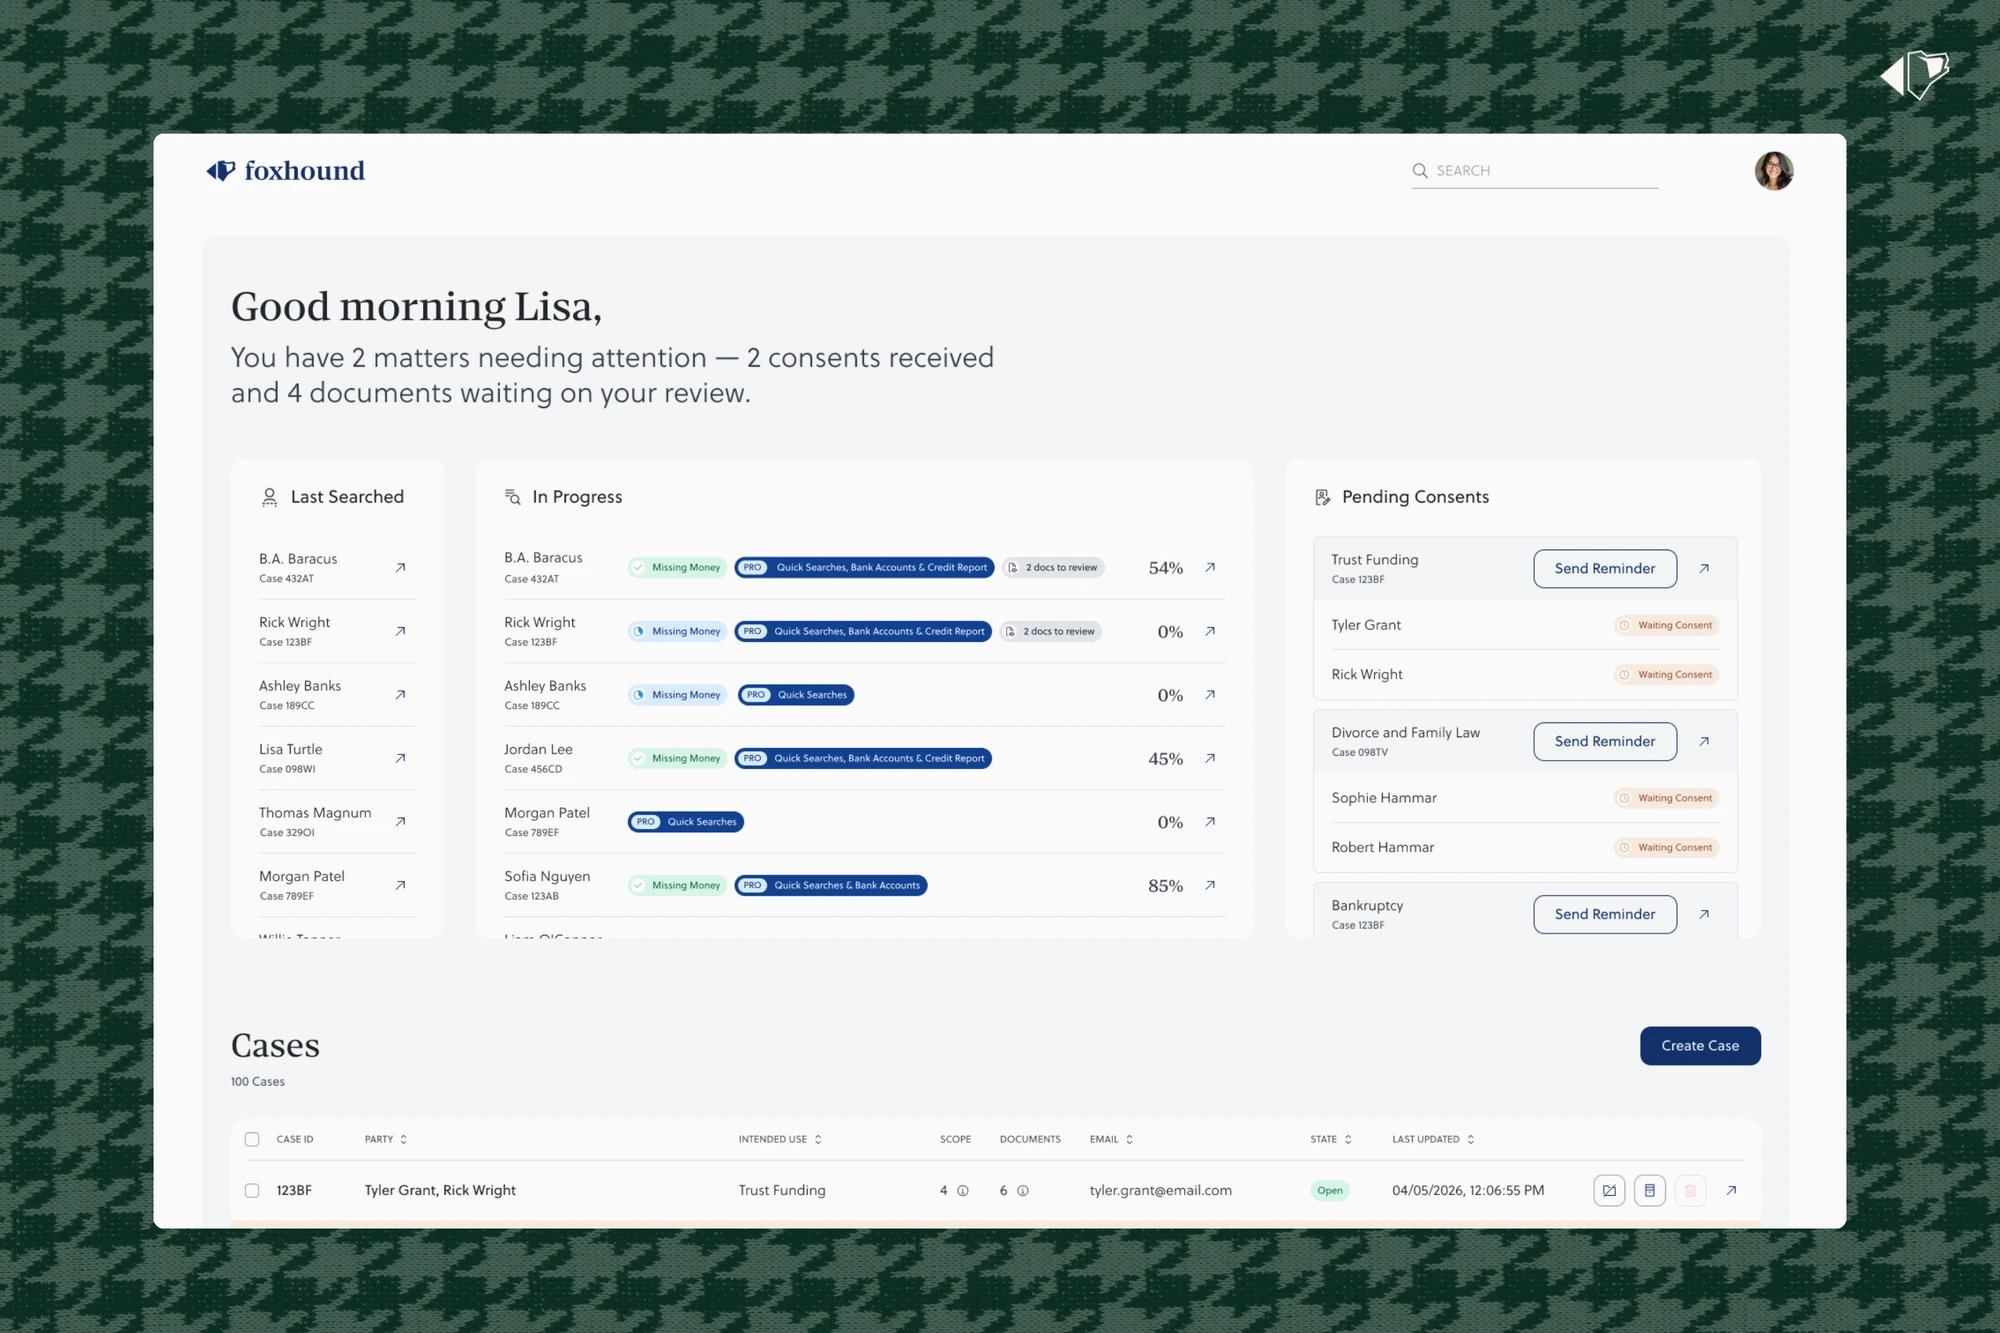Open Thomas Magnum case arrow
This screenshot has width=2000, height=1333.
point(400,822)
